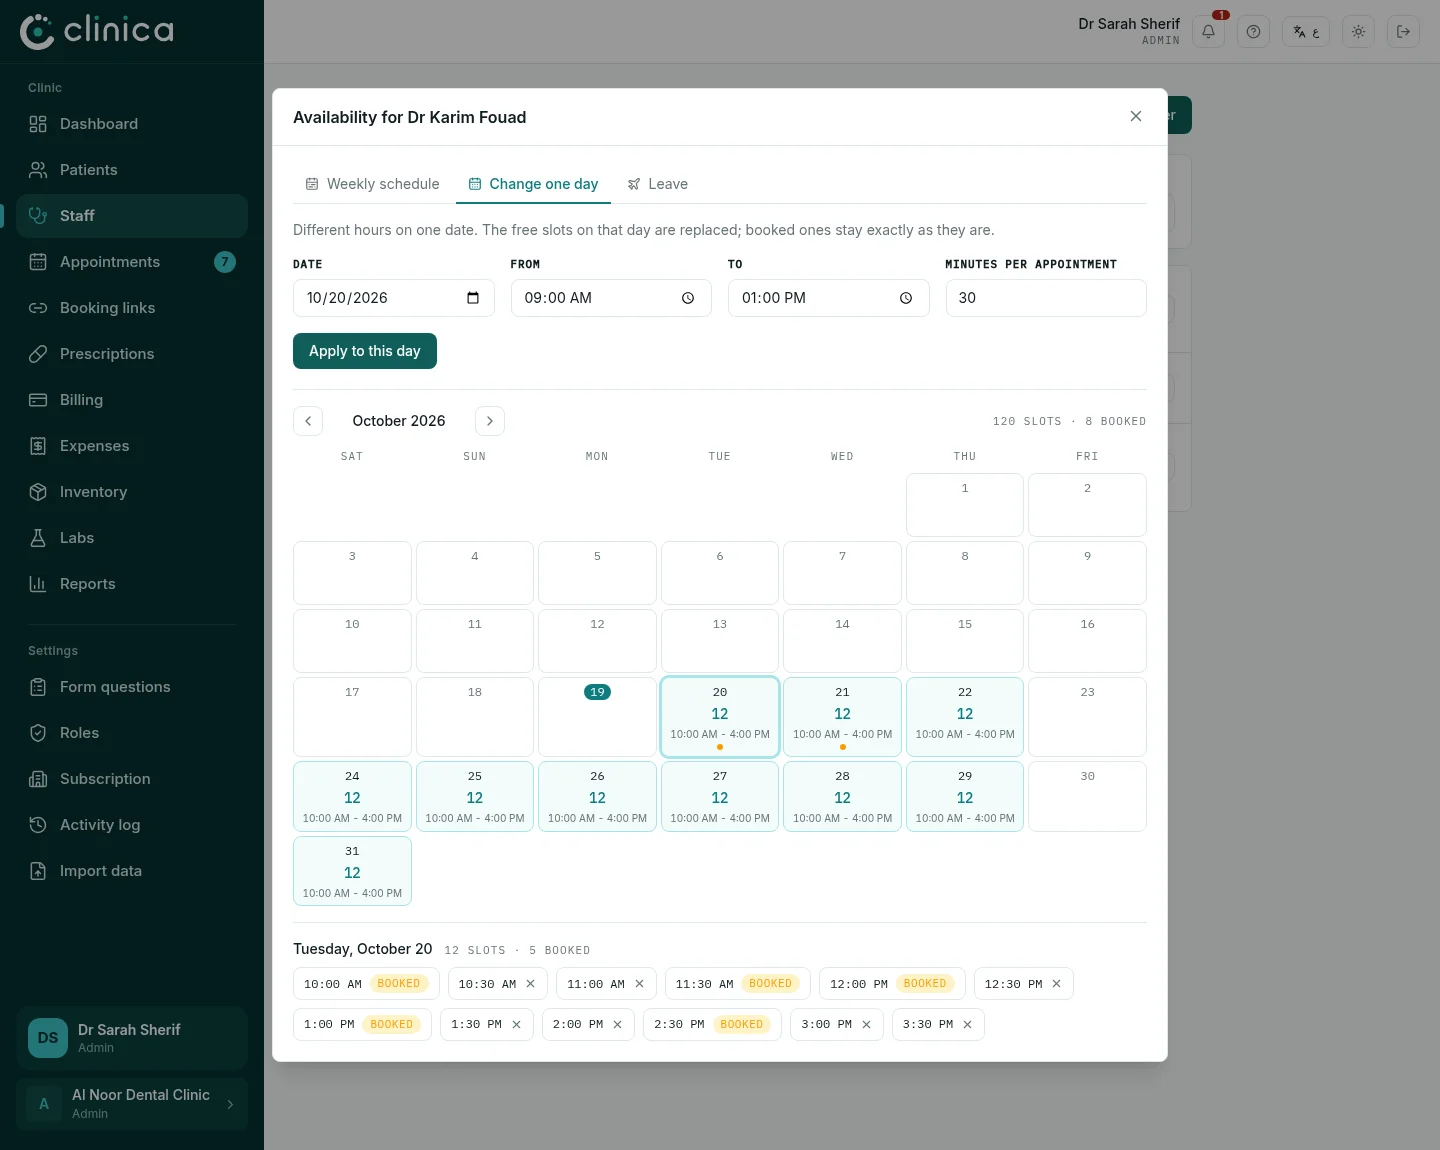Switch language with translate icon
1440x1150 pixels.
tap(1306, 32)
